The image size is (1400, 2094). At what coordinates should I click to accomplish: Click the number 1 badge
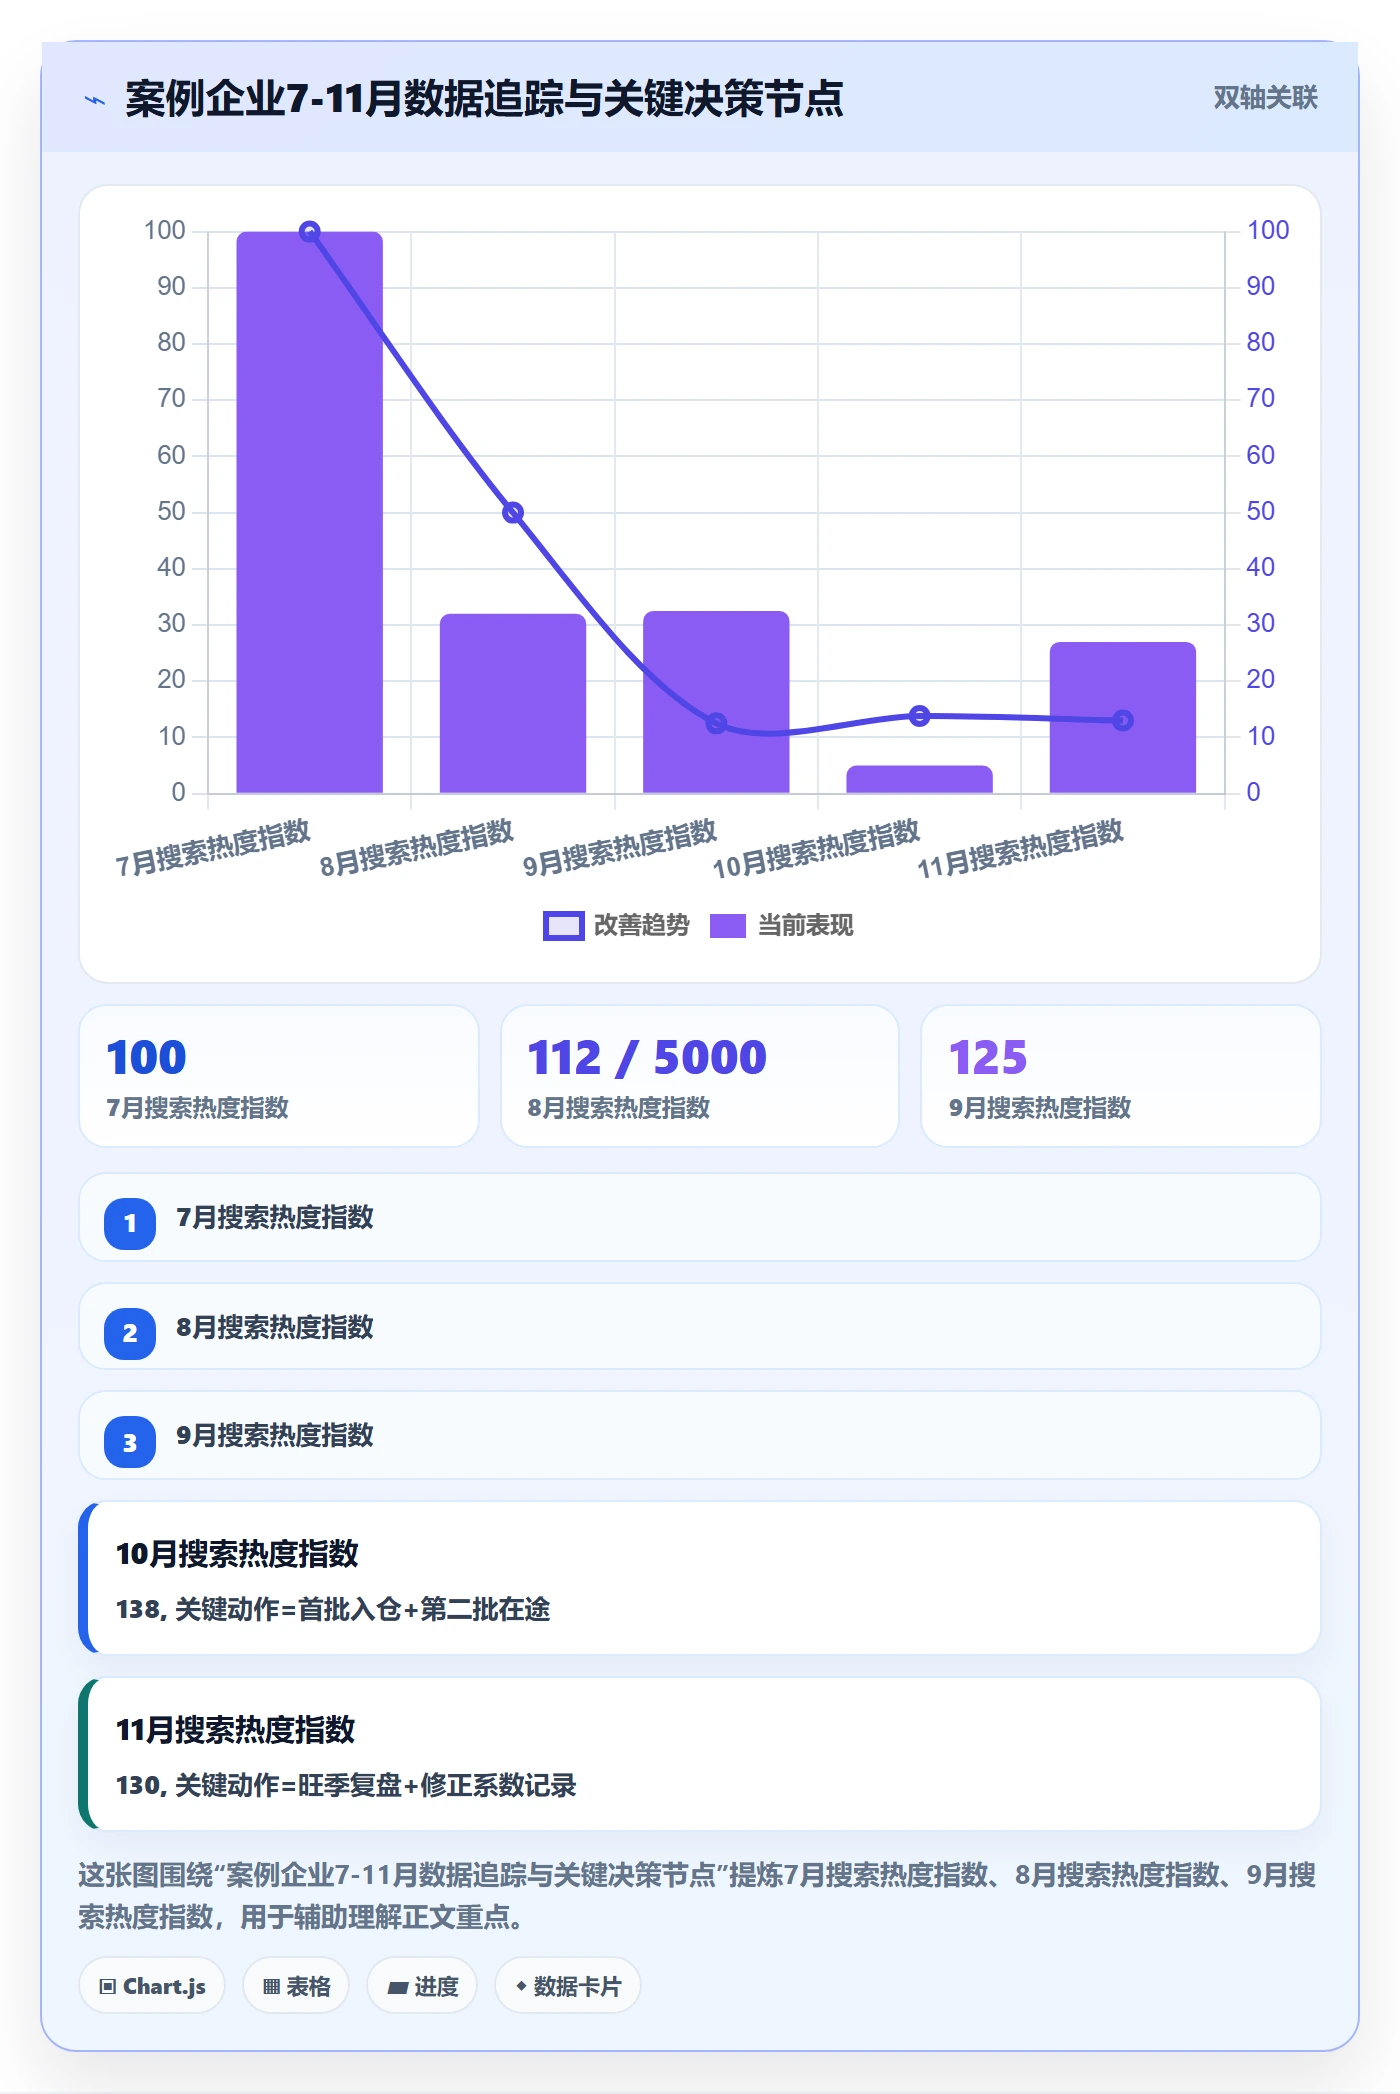pyautogui.click(x=130, y=1223)
